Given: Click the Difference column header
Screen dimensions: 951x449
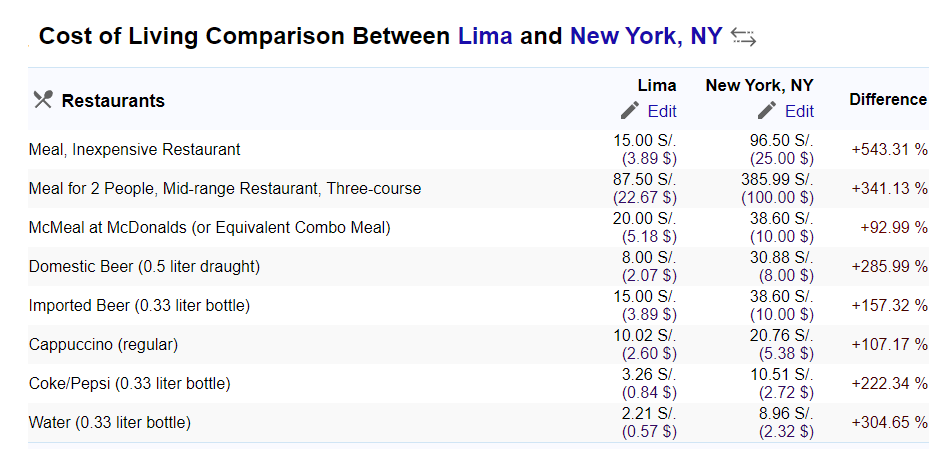Looking at the screenshot, I should [888, 100].
